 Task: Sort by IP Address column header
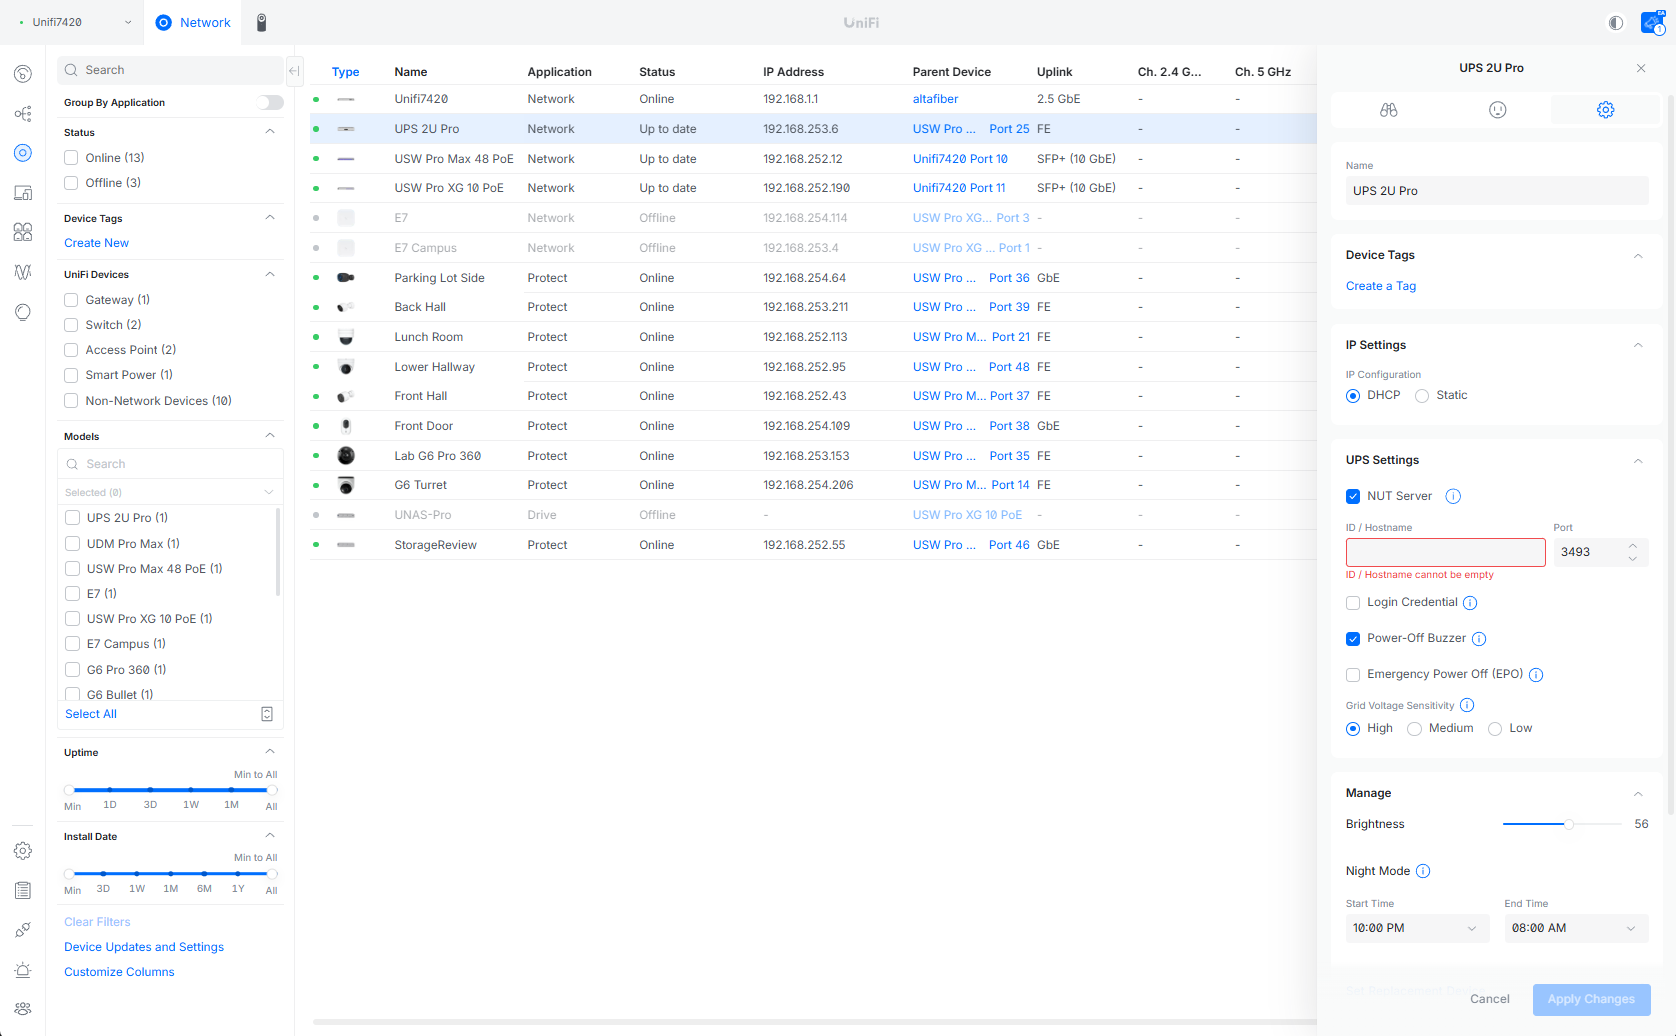point(793,72)
